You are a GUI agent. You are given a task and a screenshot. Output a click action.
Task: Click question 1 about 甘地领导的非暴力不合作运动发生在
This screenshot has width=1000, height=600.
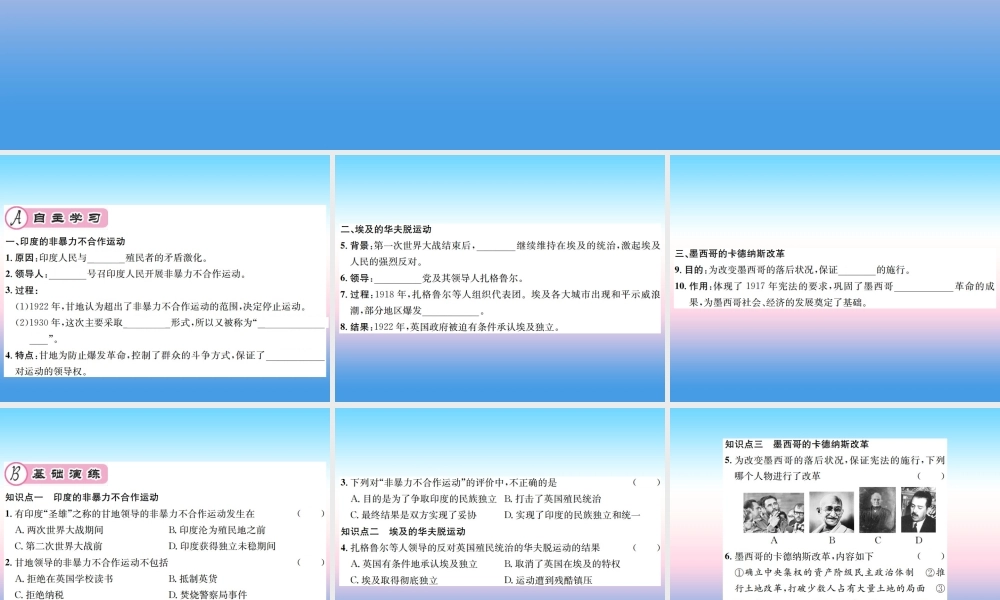point(130,513)
